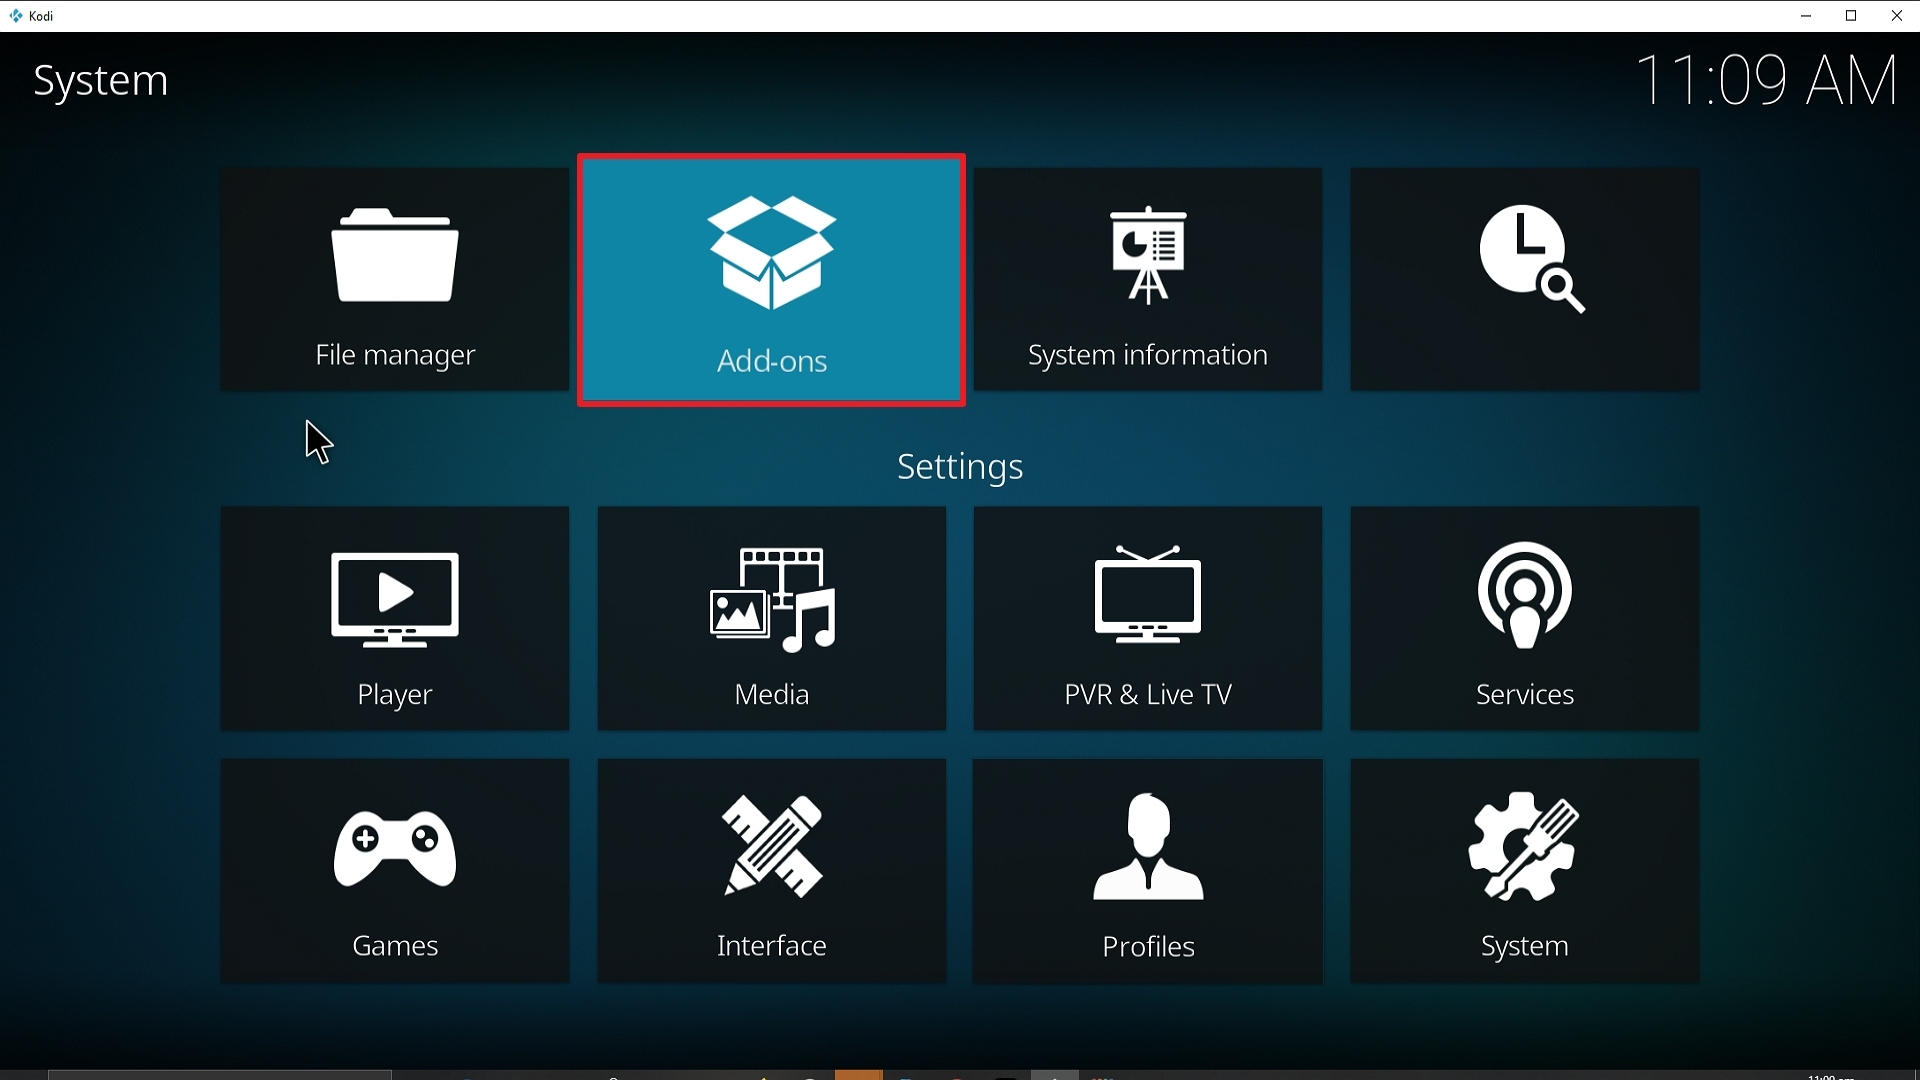Screen dimensions: 1920x1080
Task: Click the 11:09 AM clock display
Action: pos(1768,80)
